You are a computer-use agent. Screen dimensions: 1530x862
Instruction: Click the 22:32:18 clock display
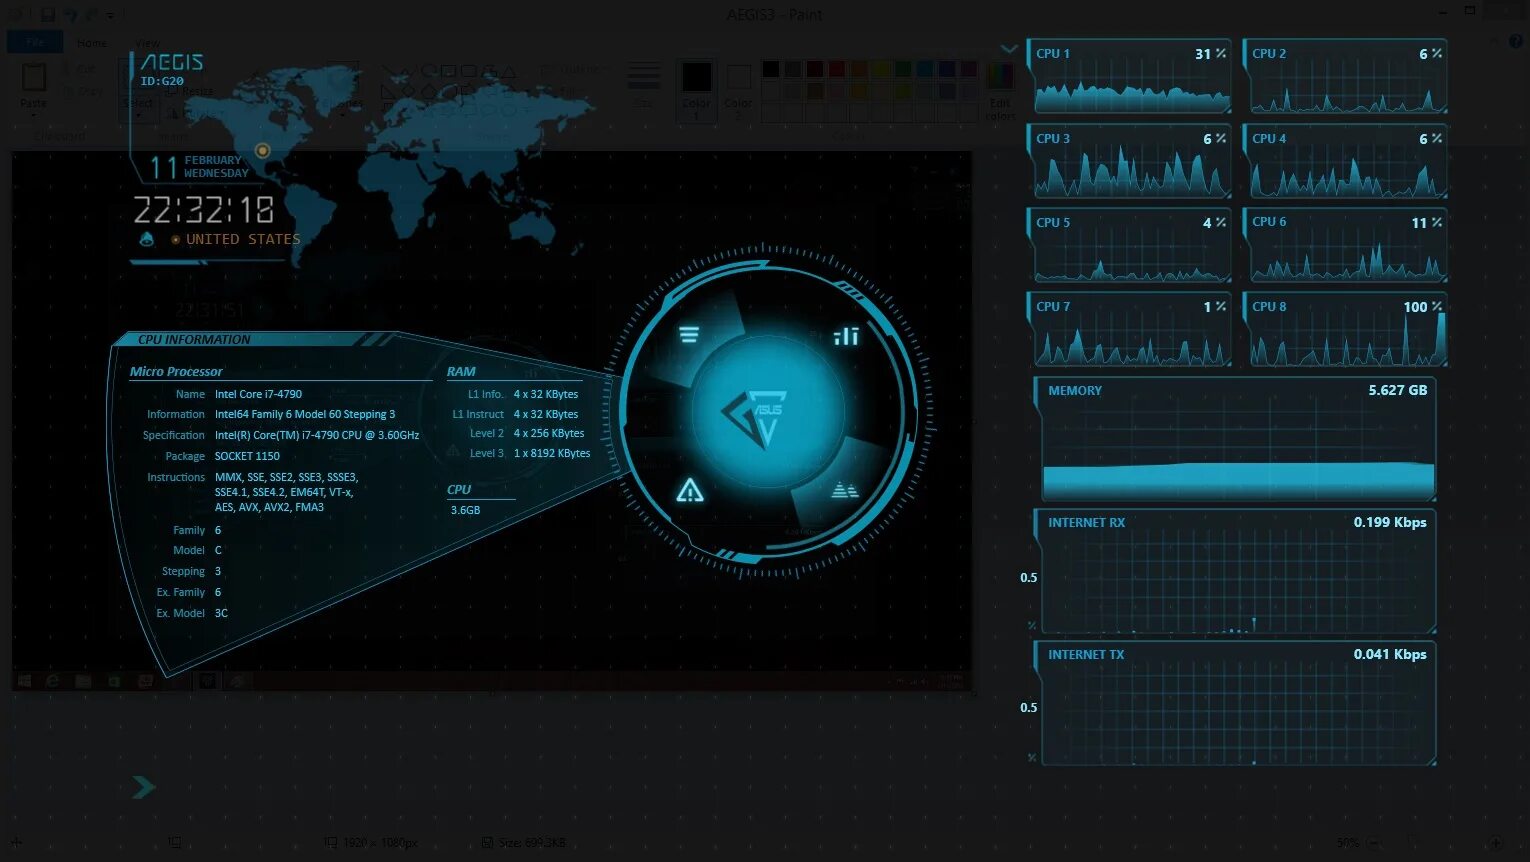point(204,210)
